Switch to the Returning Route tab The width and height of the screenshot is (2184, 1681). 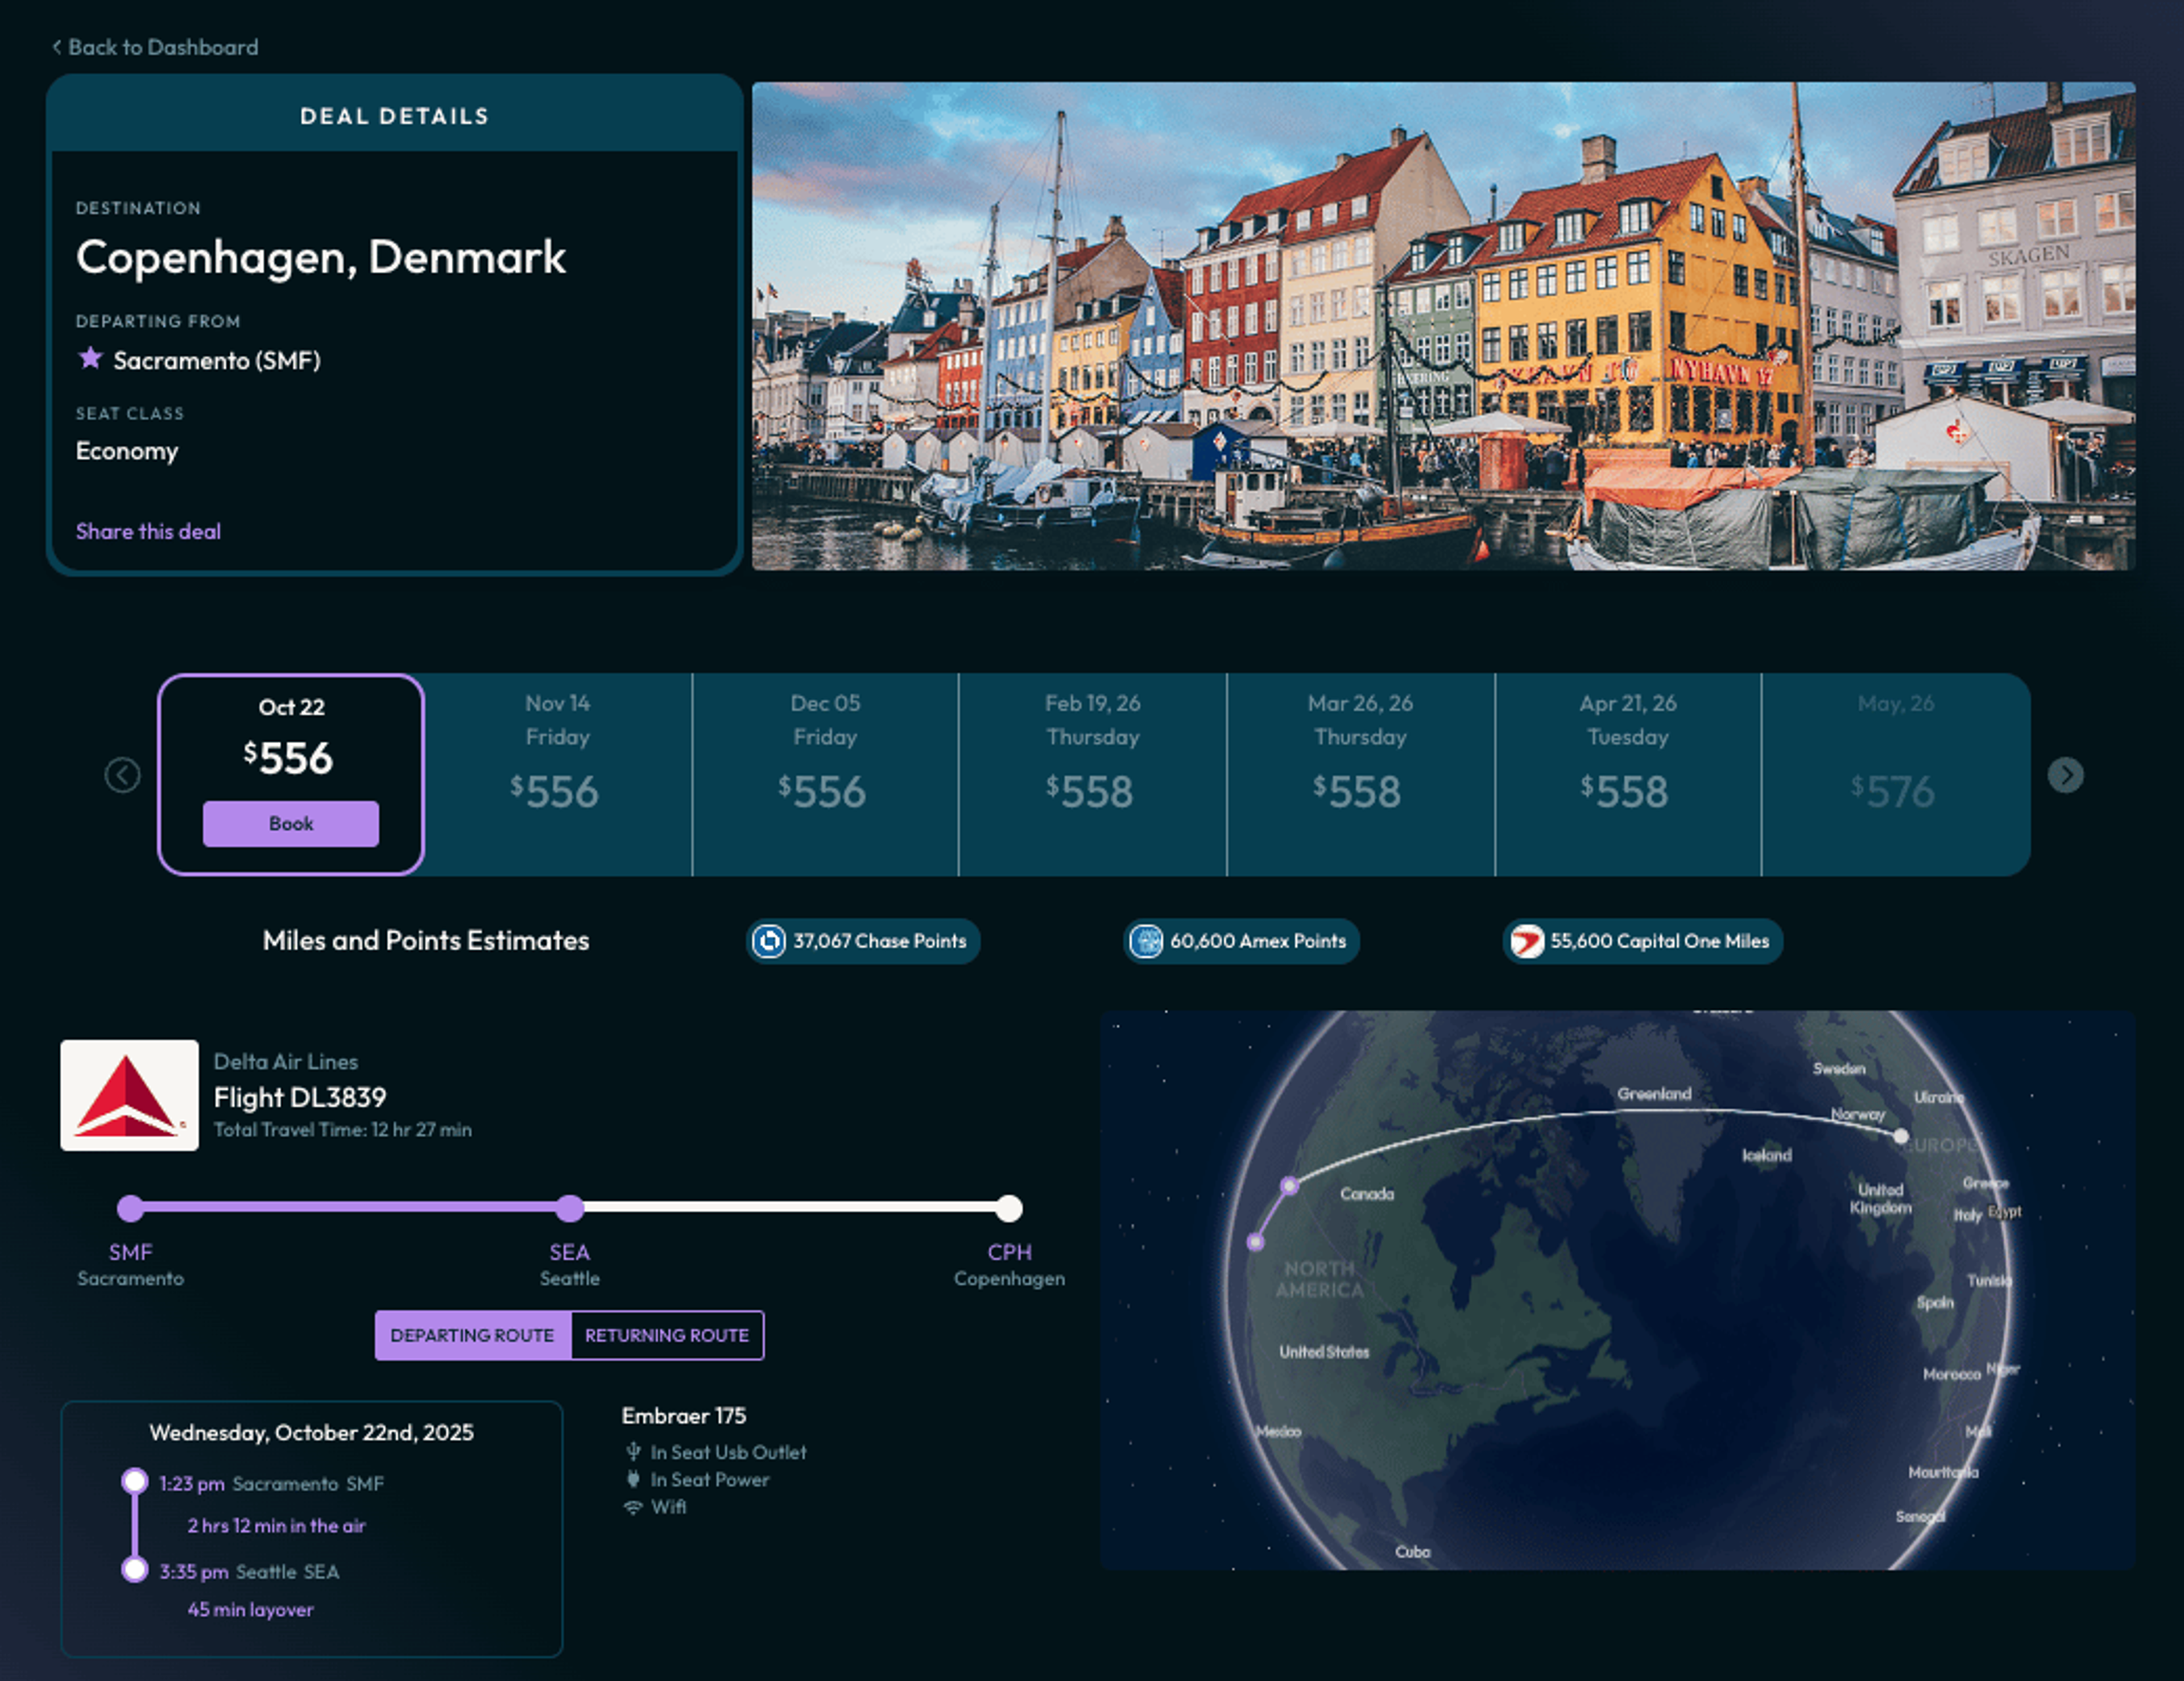[x=667, y=1335]
